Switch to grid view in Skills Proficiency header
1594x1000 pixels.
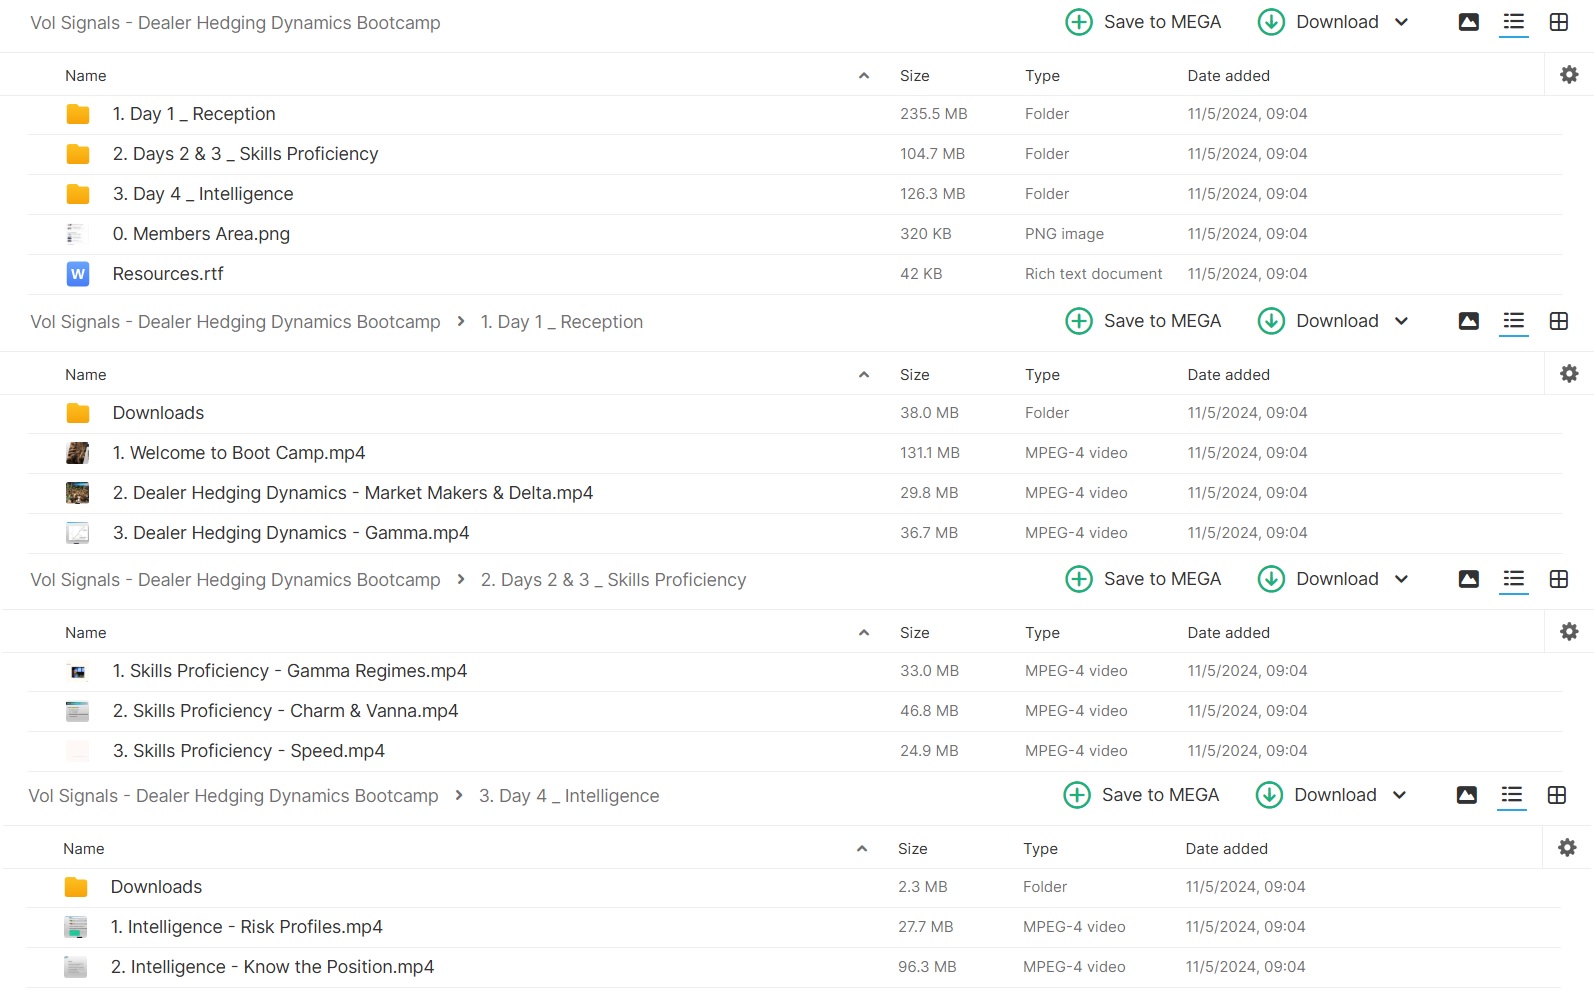[x=1558, y=579]
